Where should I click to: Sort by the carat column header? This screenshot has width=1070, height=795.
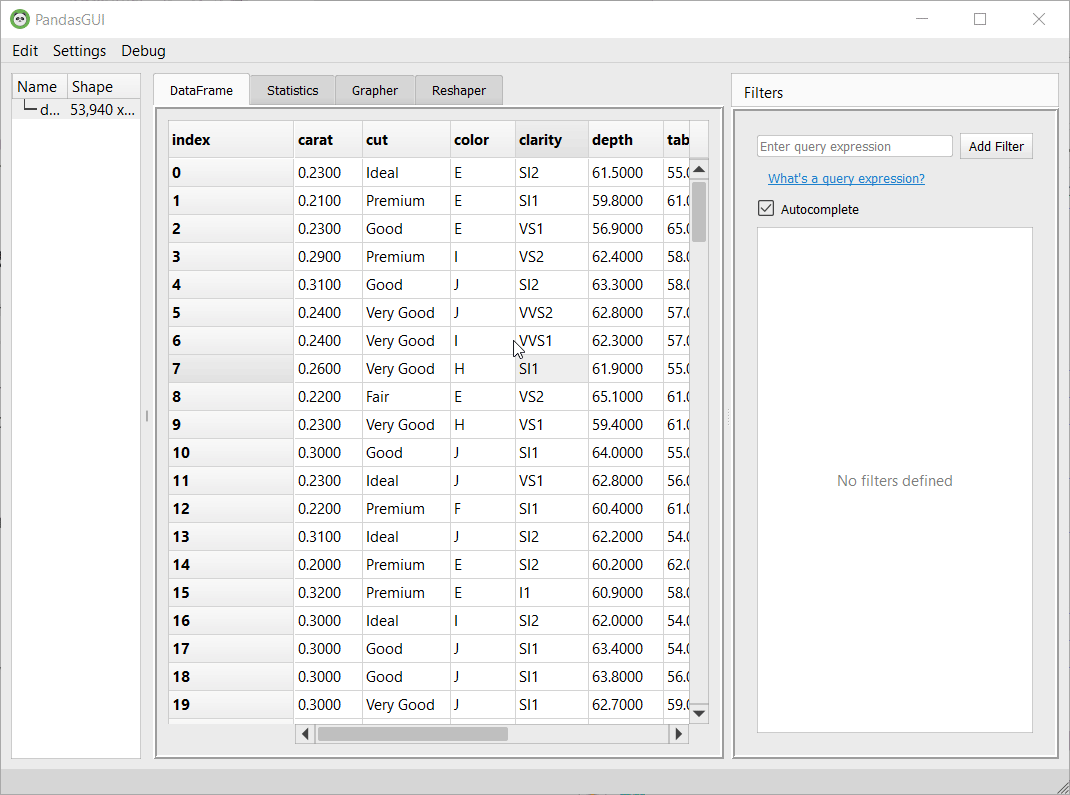[327, 140]
